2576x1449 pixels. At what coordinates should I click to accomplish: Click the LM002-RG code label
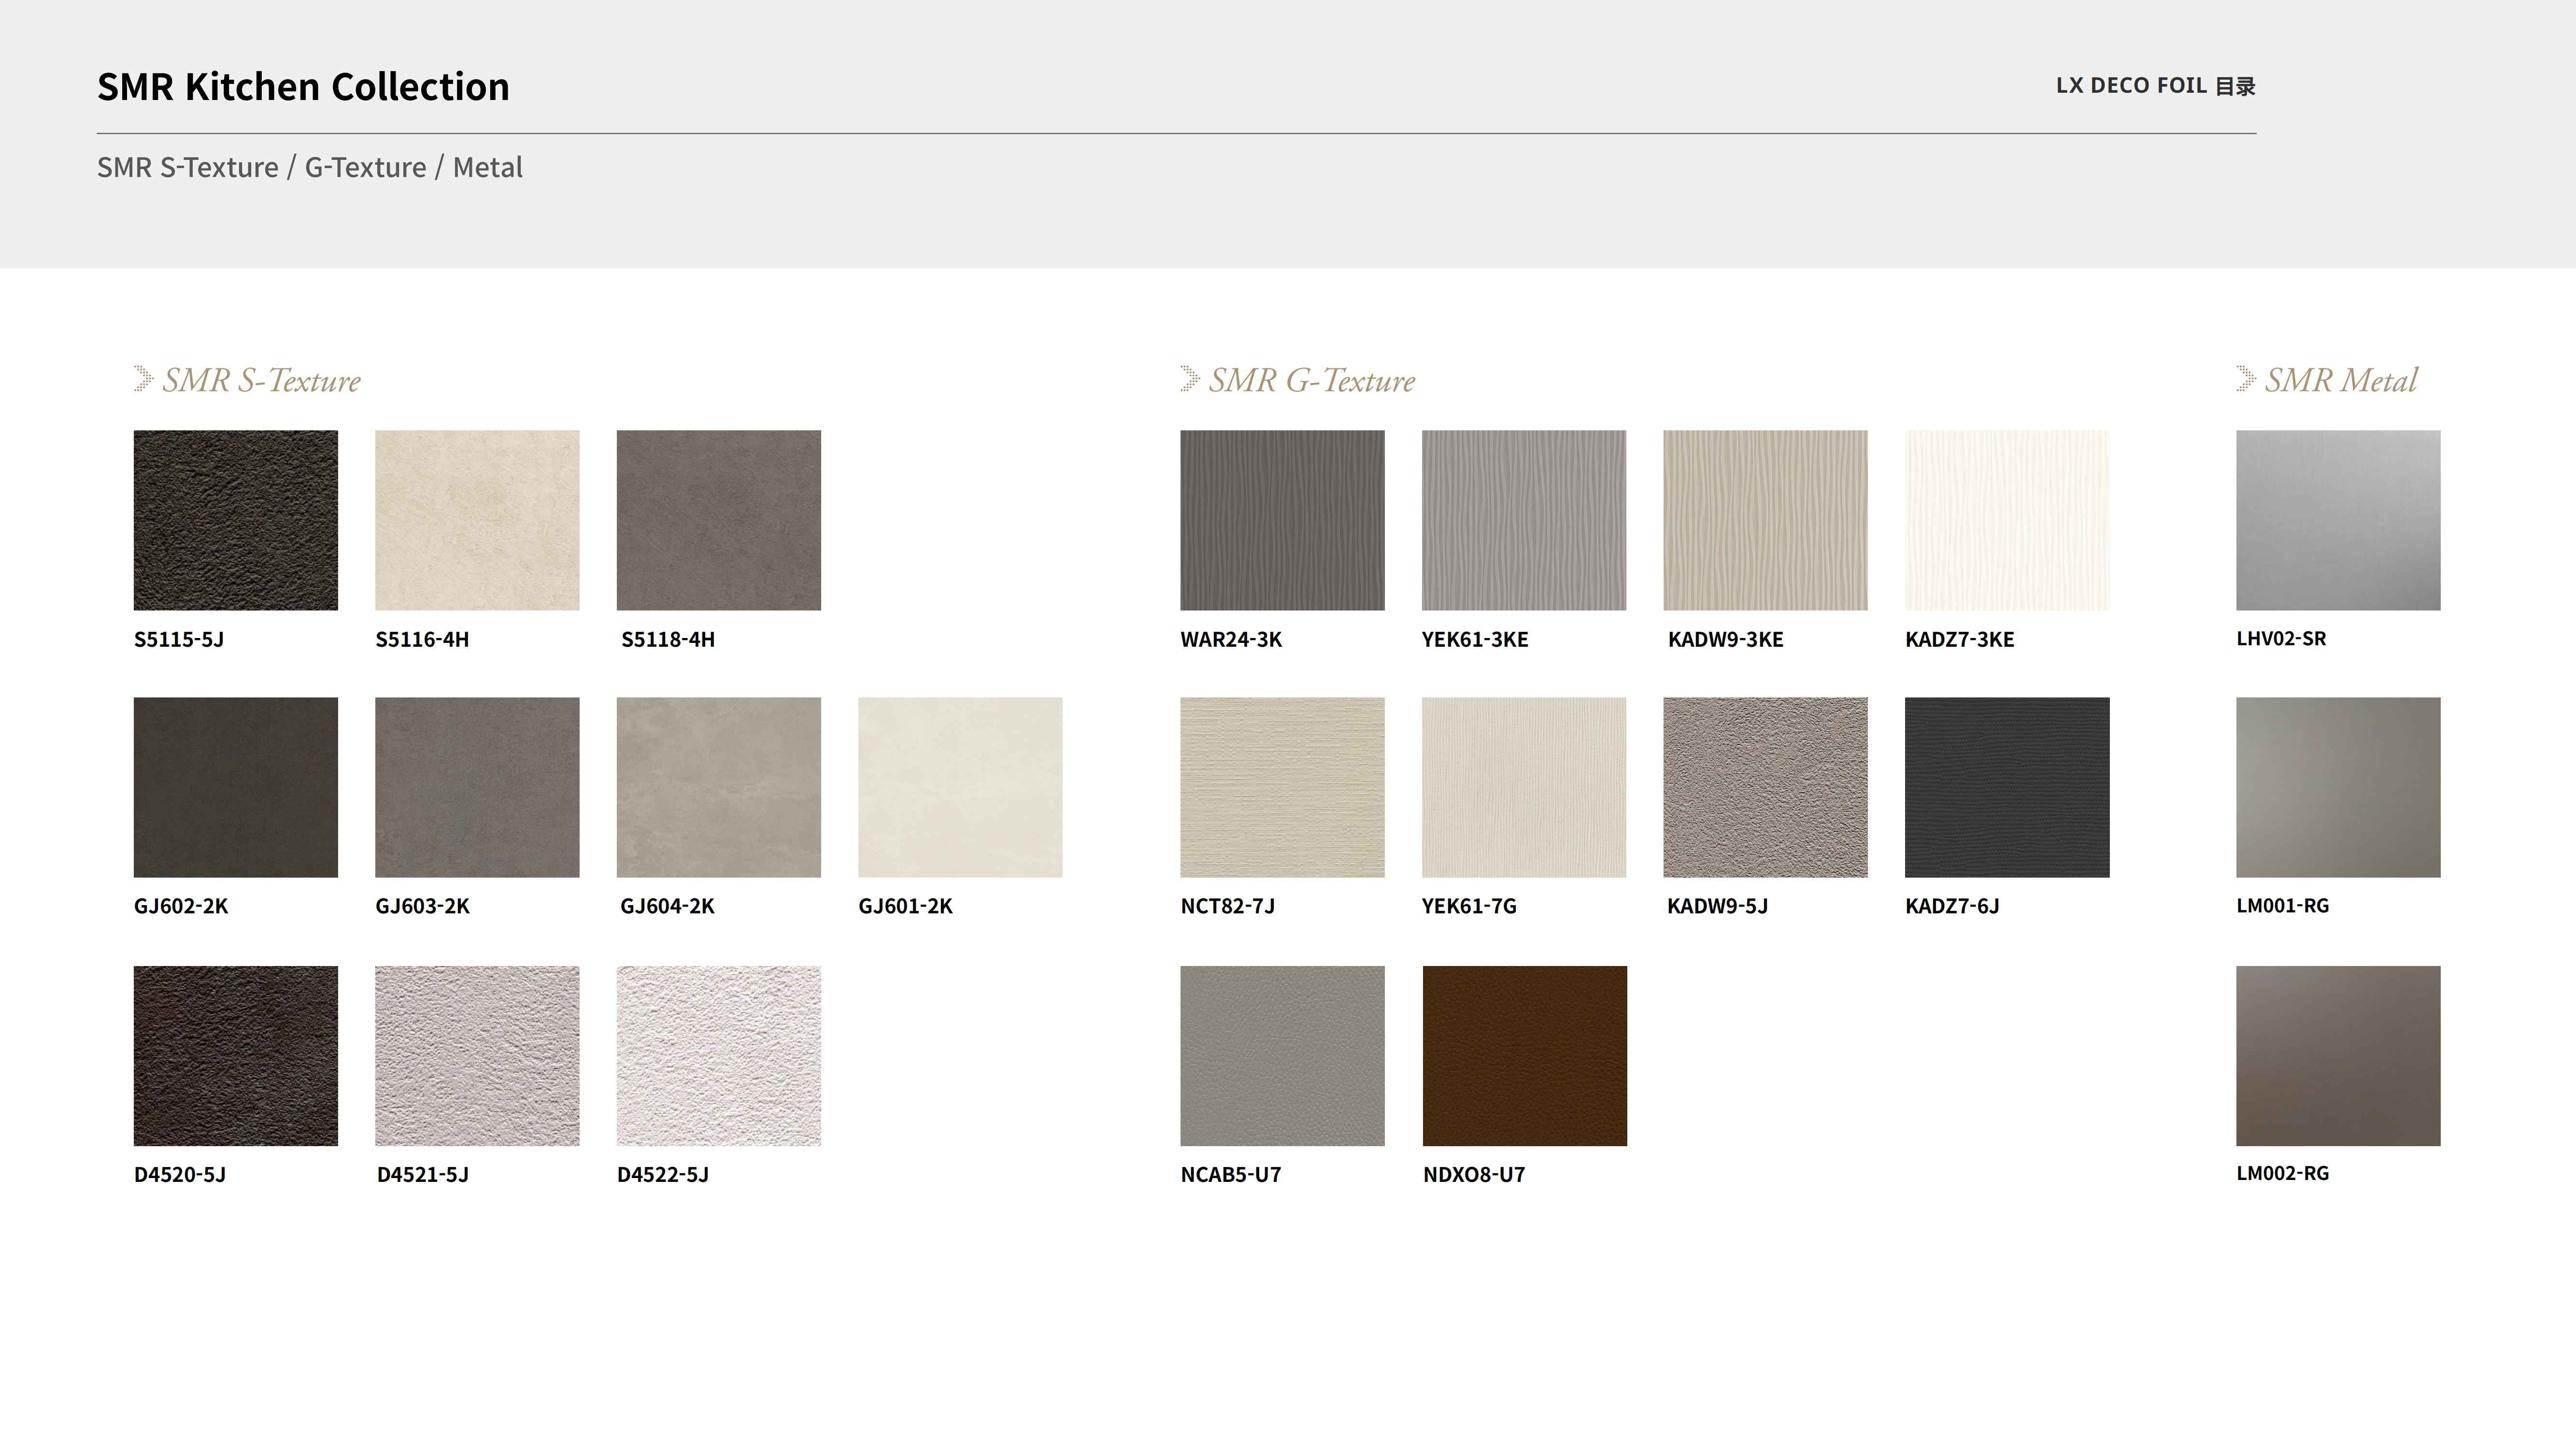tap(2282, 1173)
